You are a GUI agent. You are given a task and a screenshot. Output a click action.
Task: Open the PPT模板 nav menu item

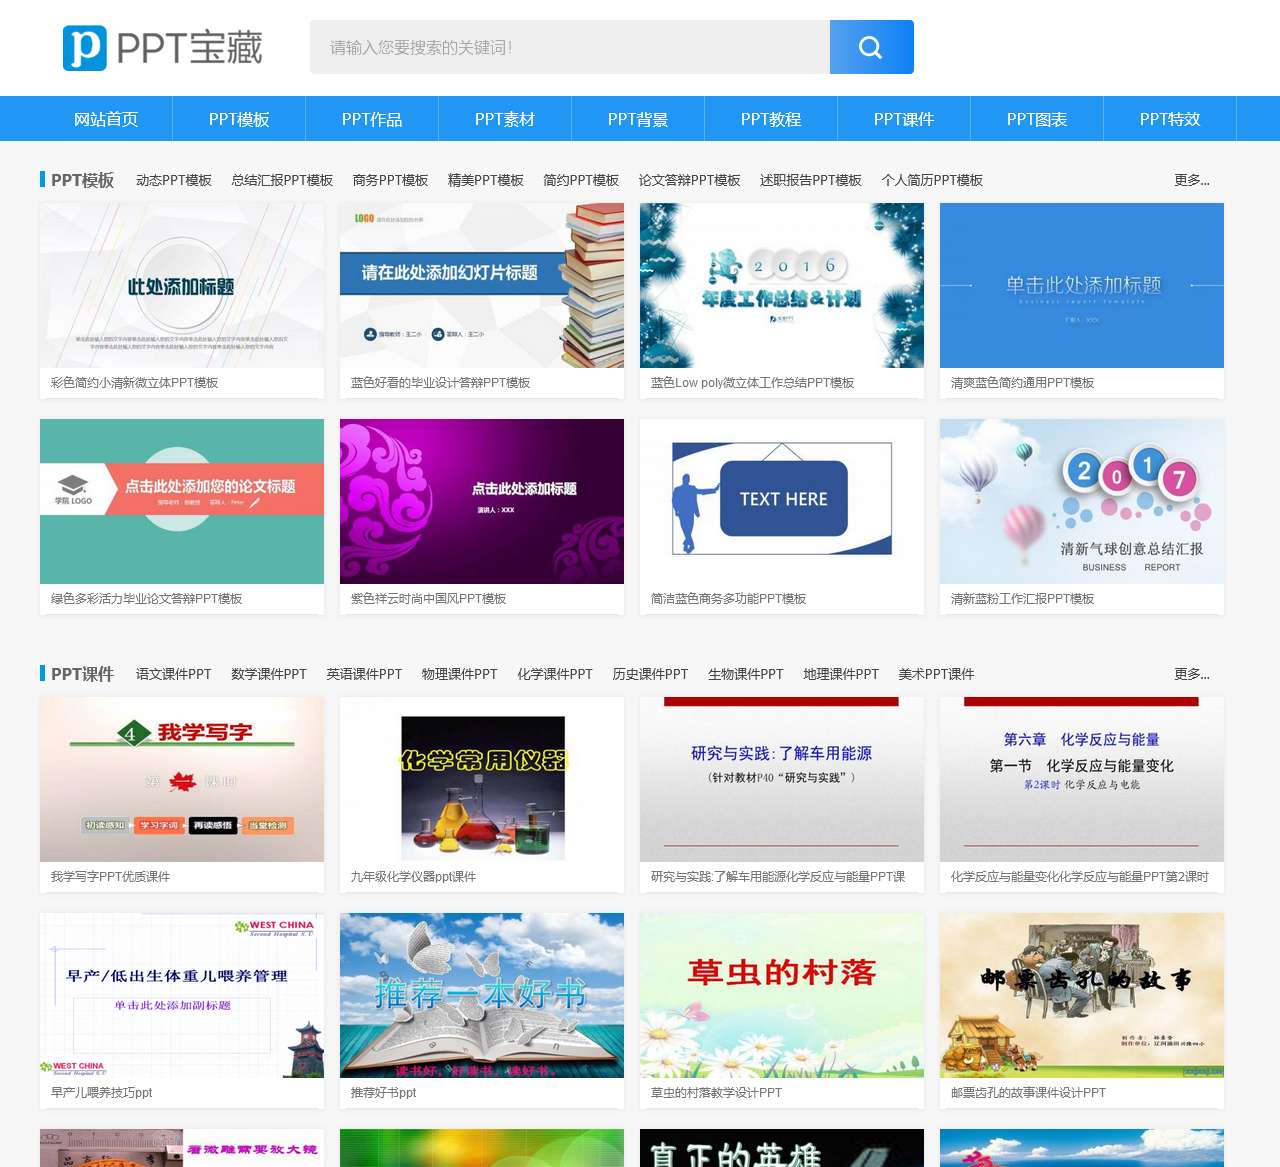click(239, 119)
